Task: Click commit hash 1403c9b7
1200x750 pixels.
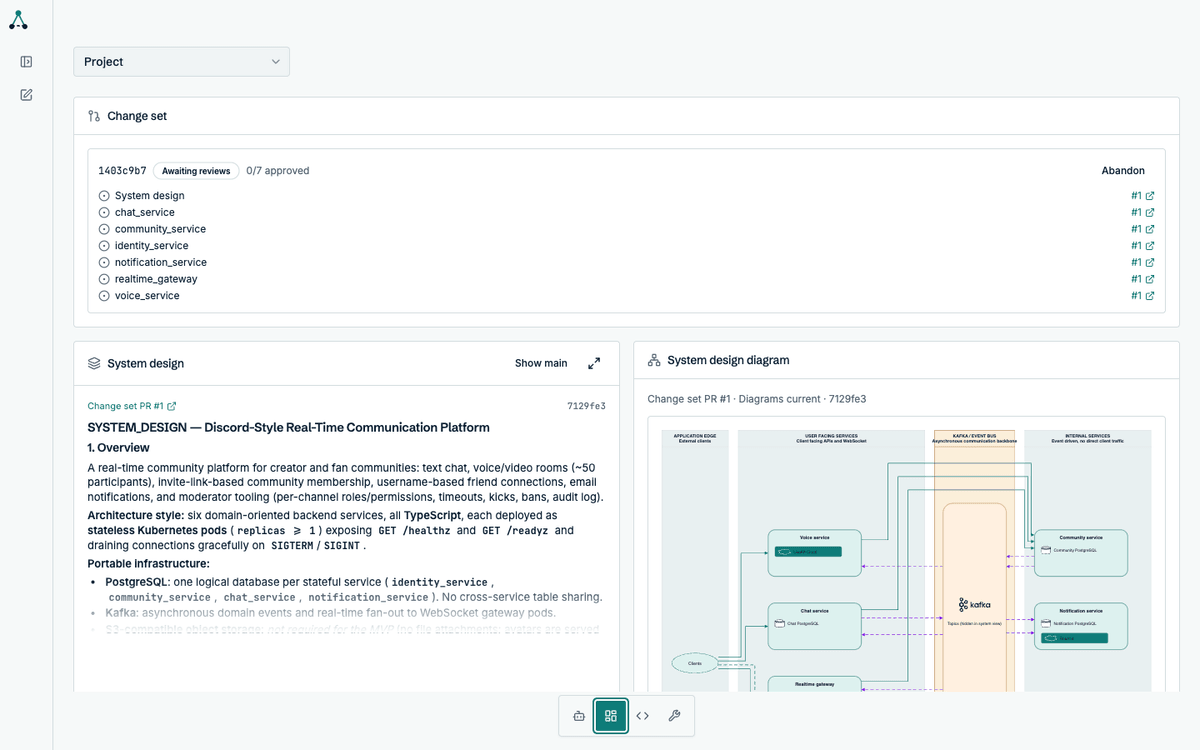Action: [x=122, y=171]
